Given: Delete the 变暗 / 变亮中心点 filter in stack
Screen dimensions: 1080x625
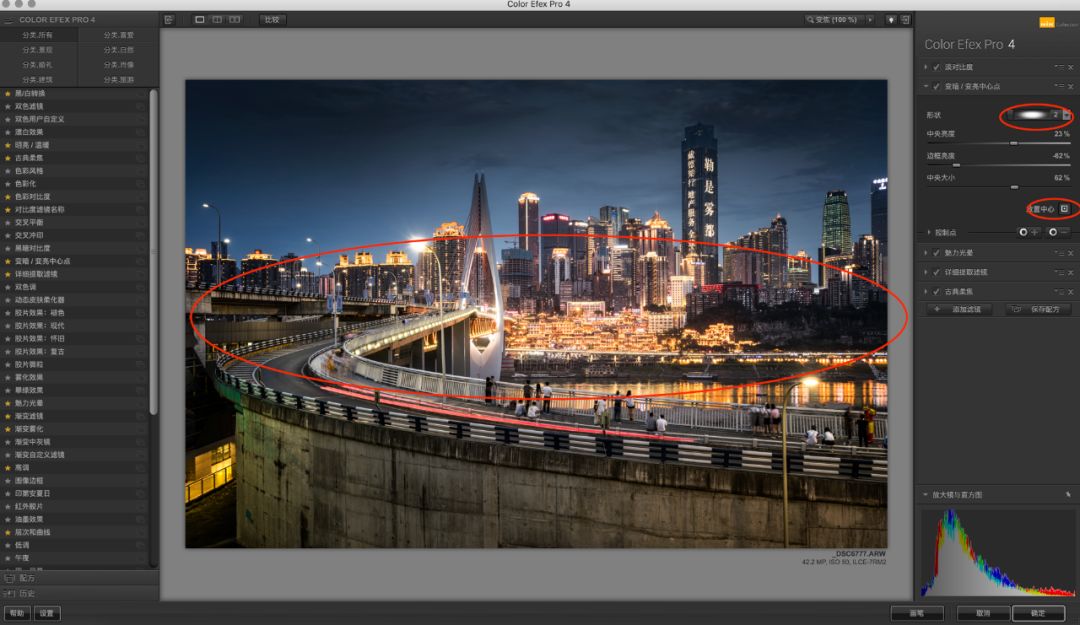Looking at the screenshot, I should click(1071, 87).
